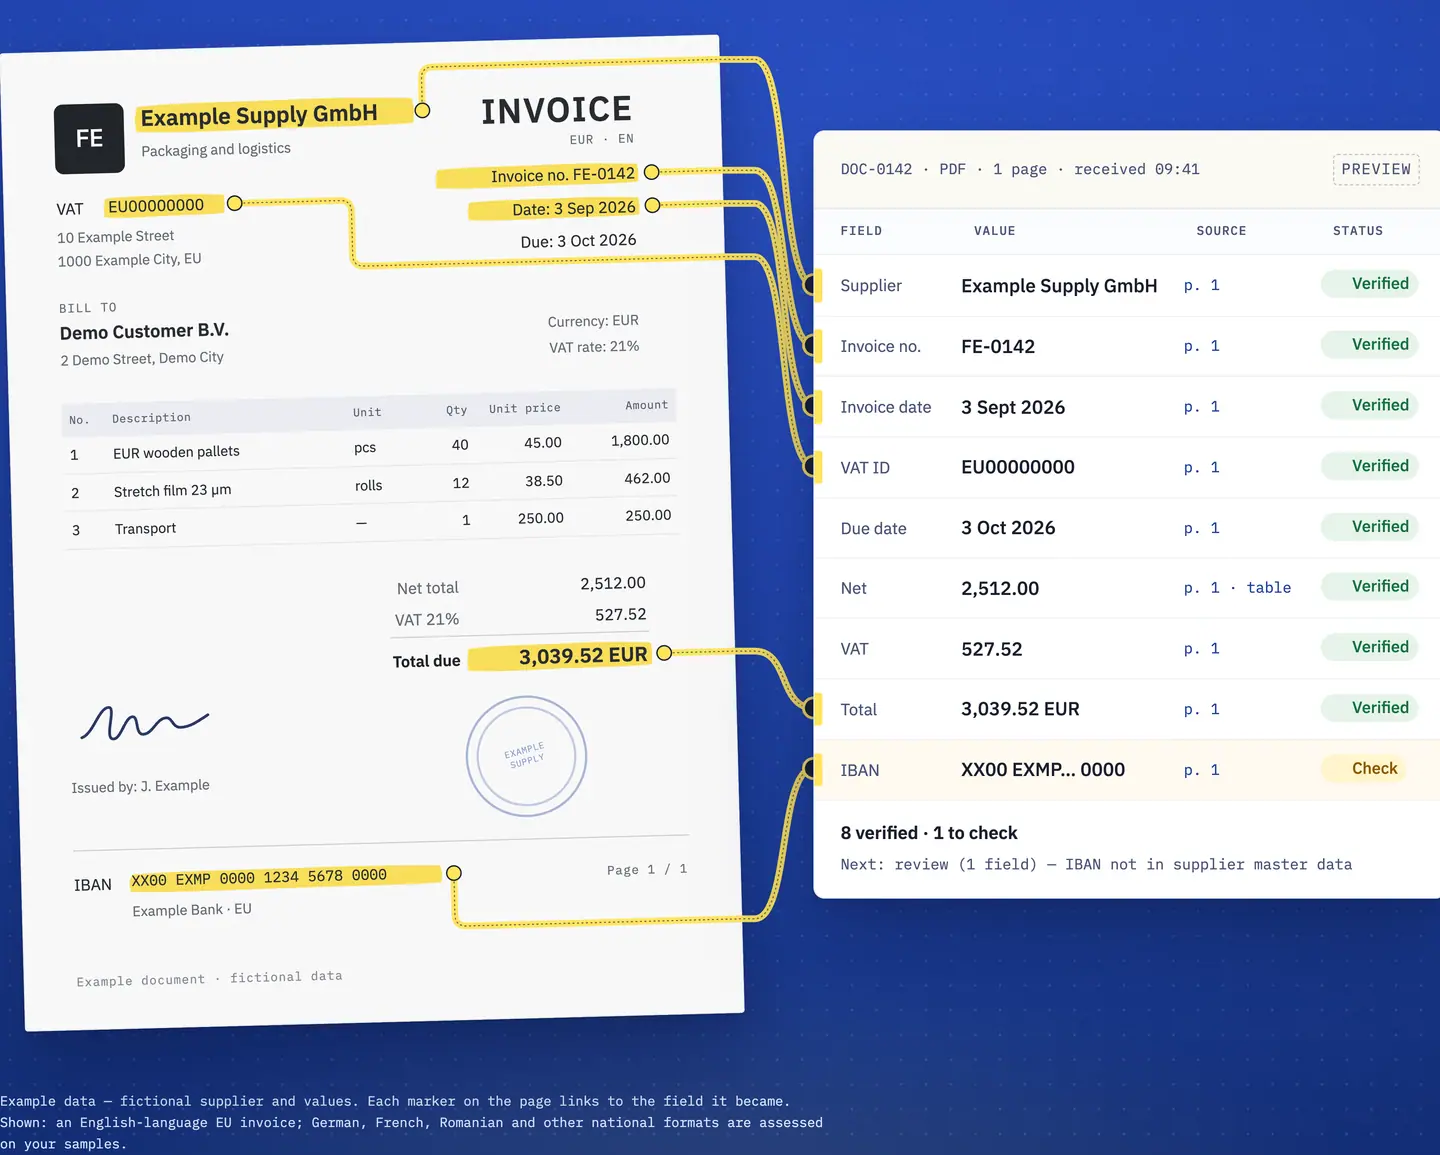Click the SOURCE column header
1440x1155 pixels.
(x=1221, y=231)
